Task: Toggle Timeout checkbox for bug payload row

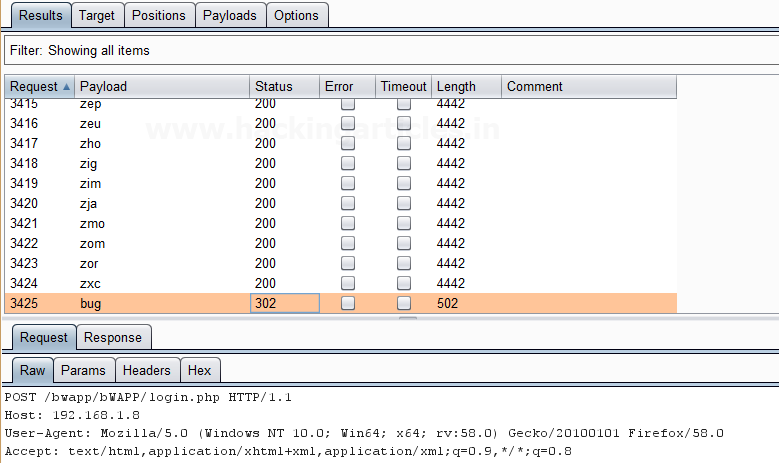Action: pos(404,303)
